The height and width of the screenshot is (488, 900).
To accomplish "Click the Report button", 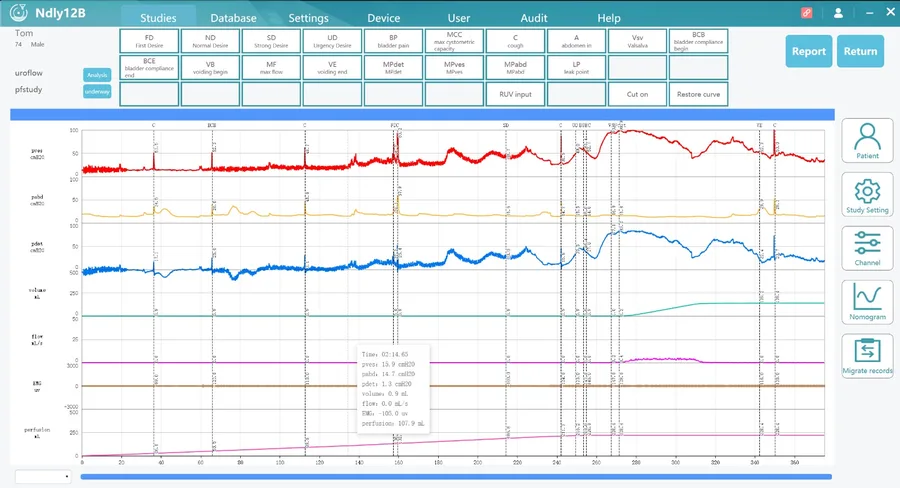I will click(x=809, y=51).
